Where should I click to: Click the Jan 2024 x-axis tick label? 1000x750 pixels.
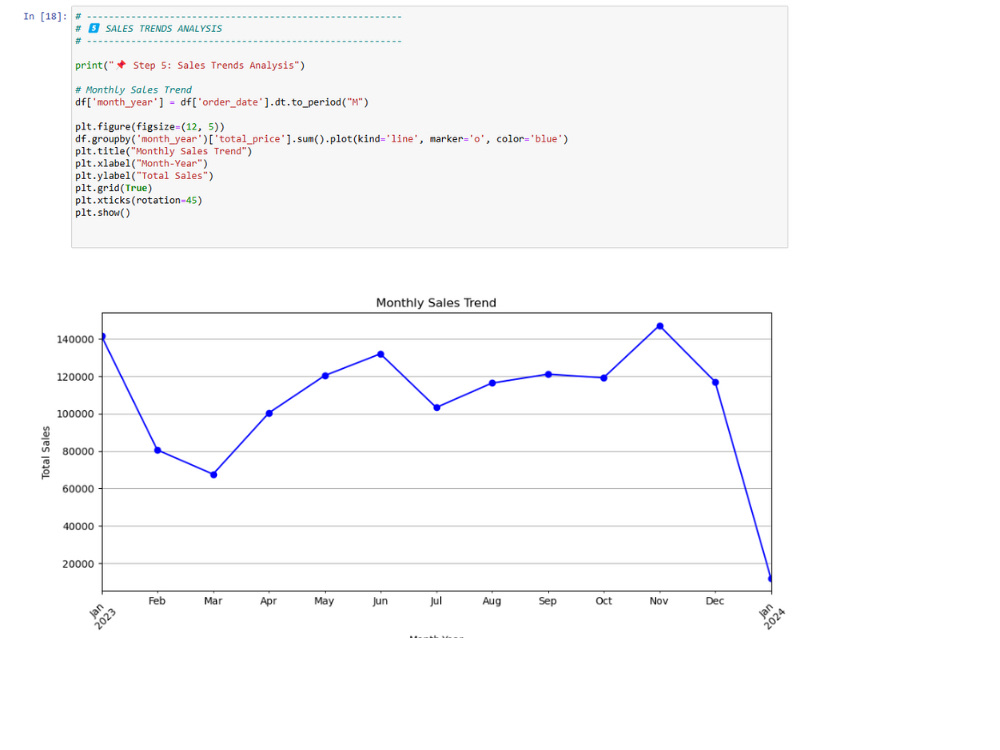(772, 615)
